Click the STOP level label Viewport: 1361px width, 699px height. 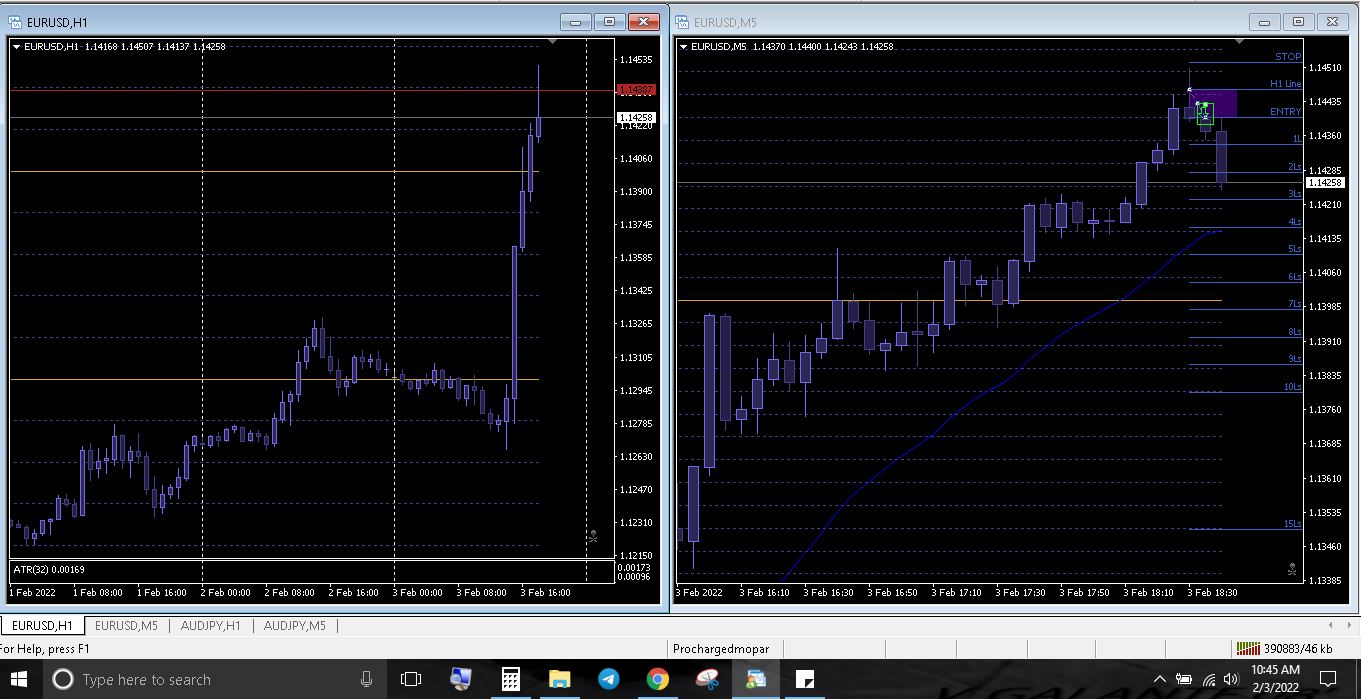[x=1288, y=57]
